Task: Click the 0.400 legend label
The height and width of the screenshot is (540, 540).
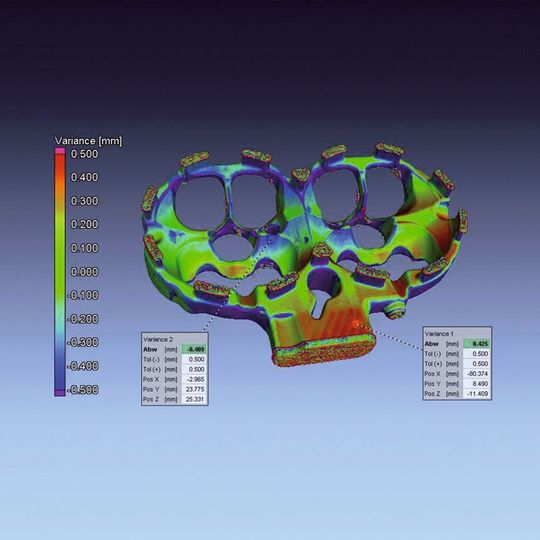Action: click(84, 177)
